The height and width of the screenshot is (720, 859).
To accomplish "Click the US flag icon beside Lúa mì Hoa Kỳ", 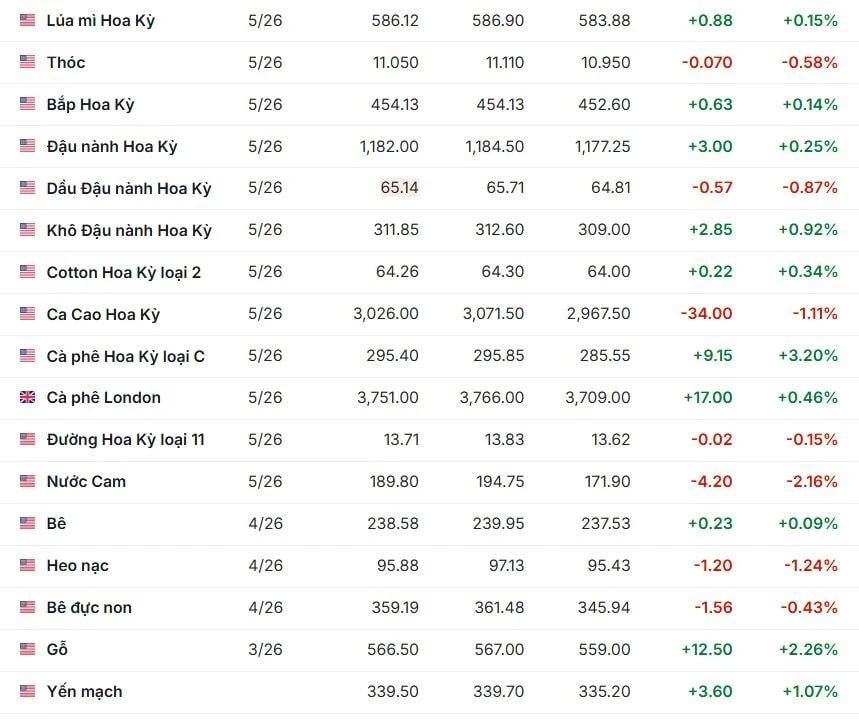I will point(27,20).
